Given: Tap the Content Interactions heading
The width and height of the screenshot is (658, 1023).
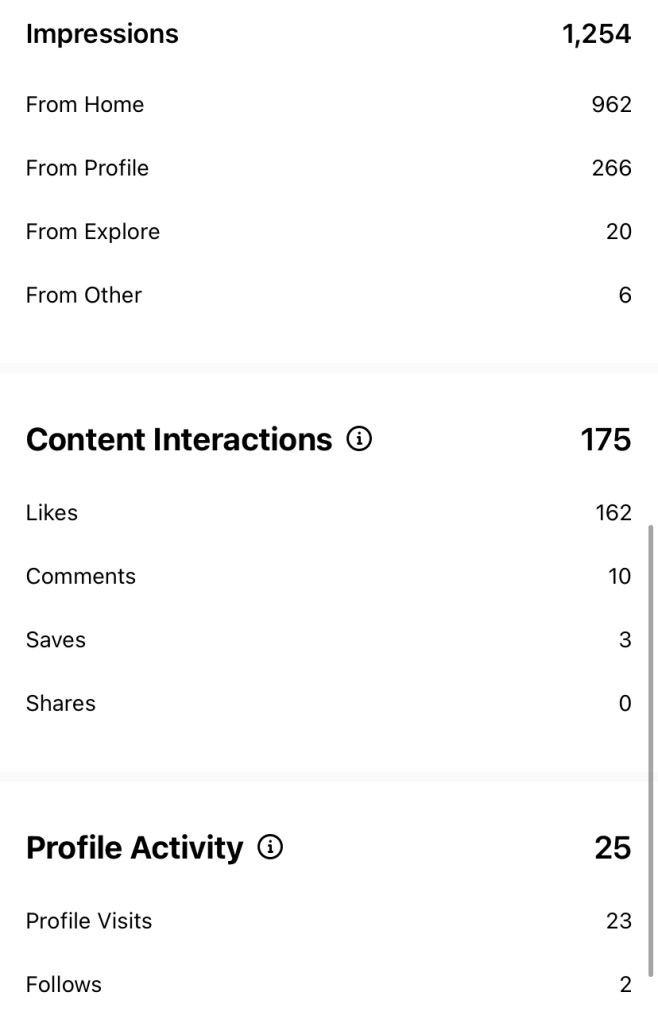Looking at the screenshot, I should coord(179,440).
